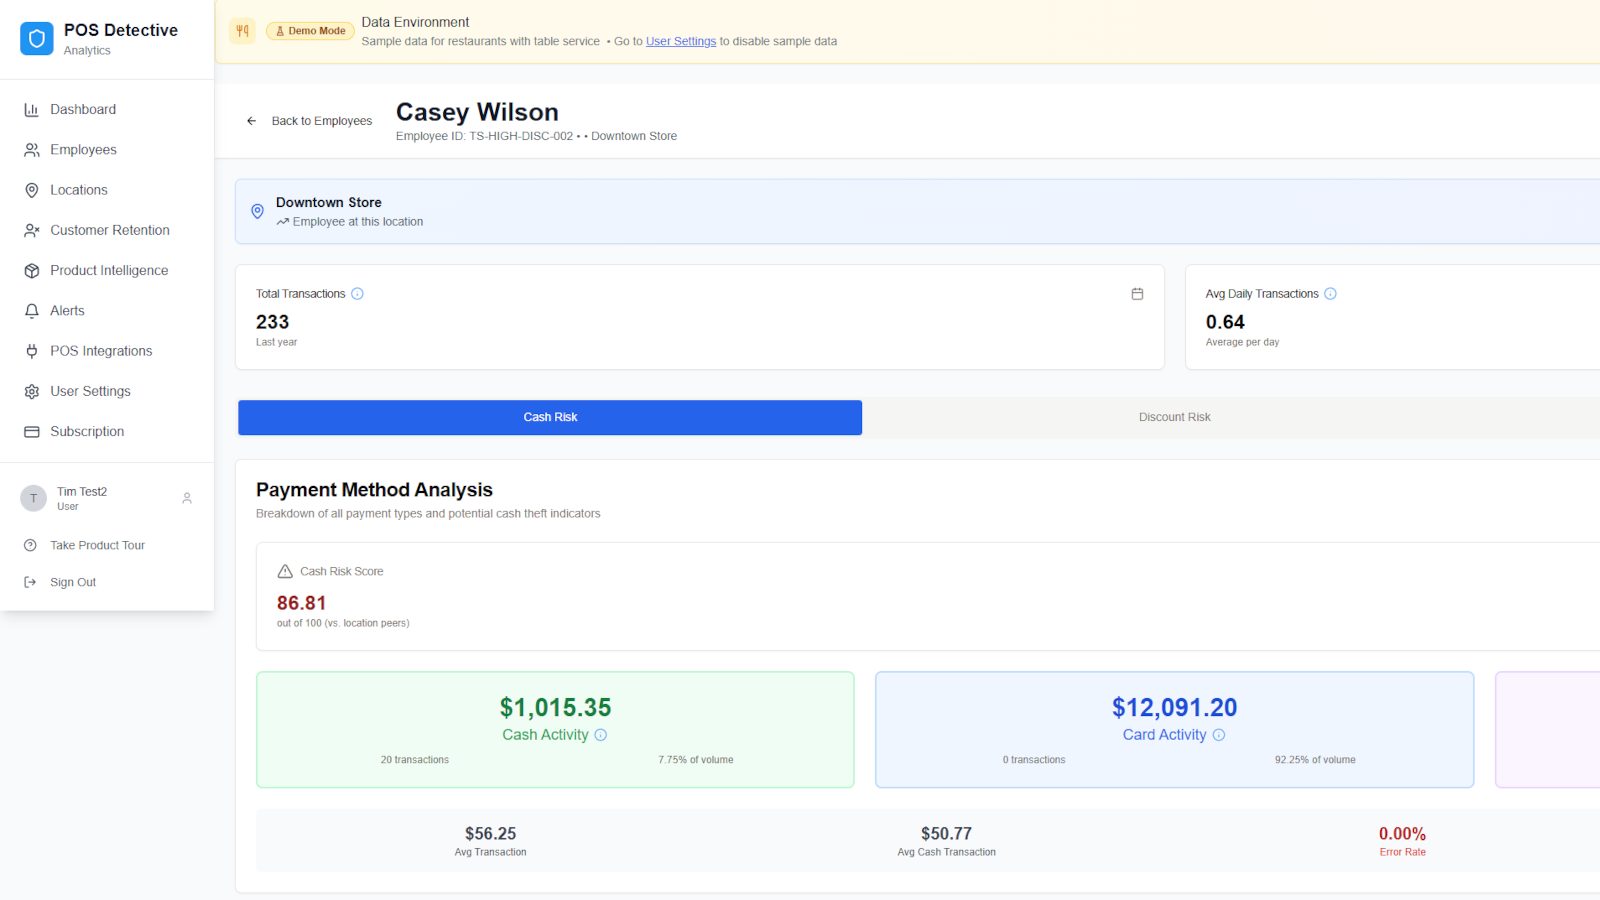Click the POS Detective shield logo

point(37,39)
